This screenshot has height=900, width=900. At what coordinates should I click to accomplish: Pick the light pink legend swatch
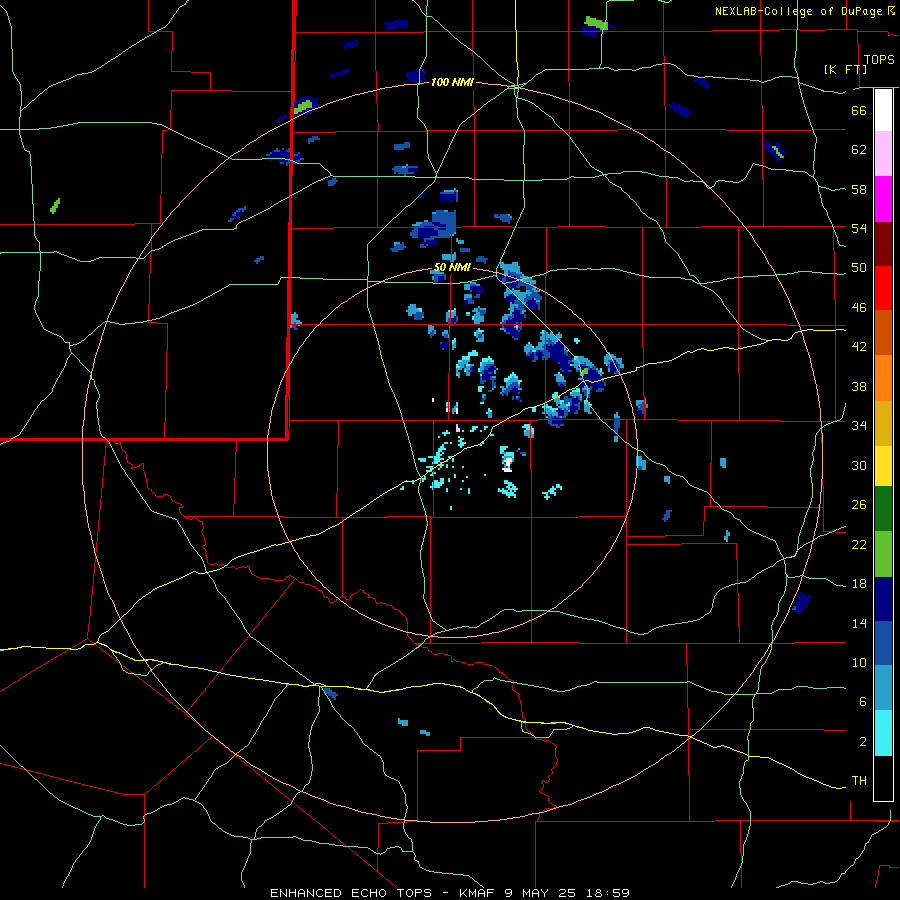coord(883,153)
